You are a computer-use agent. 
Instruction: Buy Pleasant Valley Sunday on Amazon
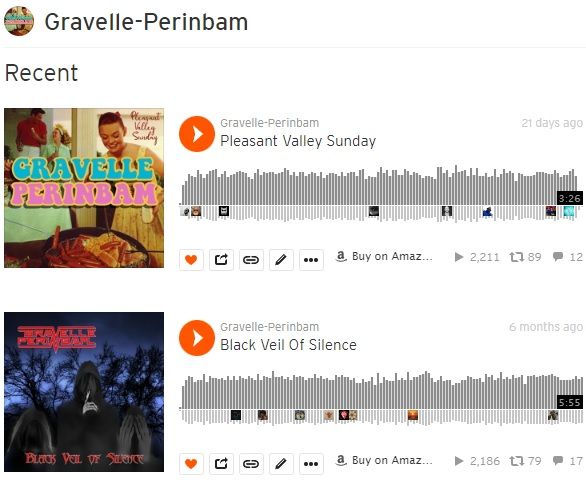(384, 256)
